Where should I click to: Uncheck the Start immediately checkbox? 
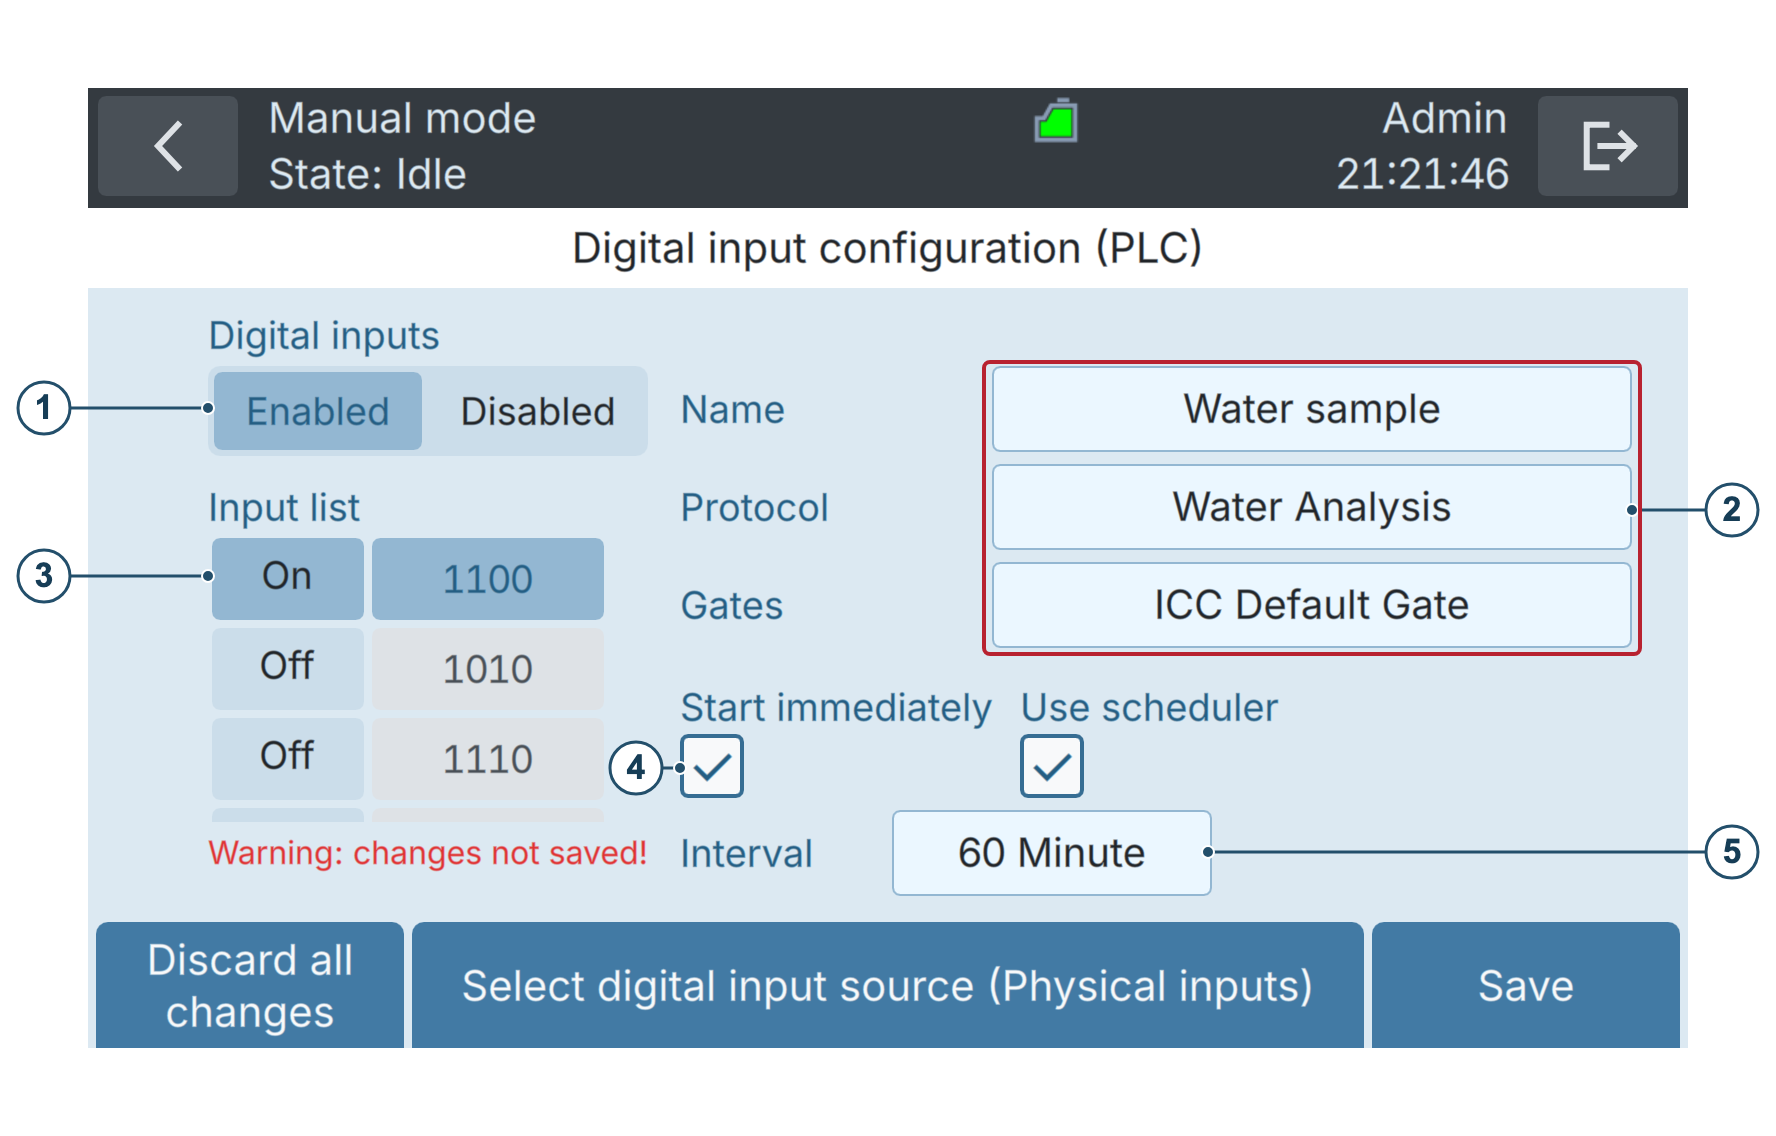pos(712,766)
